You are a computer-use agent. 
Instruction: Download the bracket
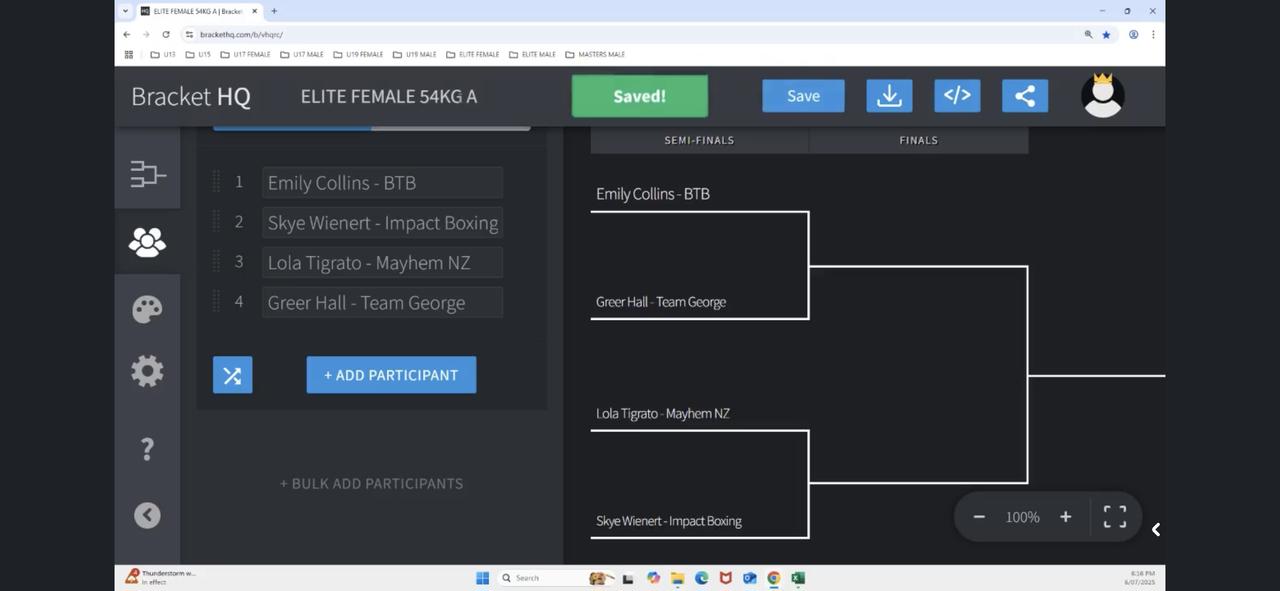[889, 96]
